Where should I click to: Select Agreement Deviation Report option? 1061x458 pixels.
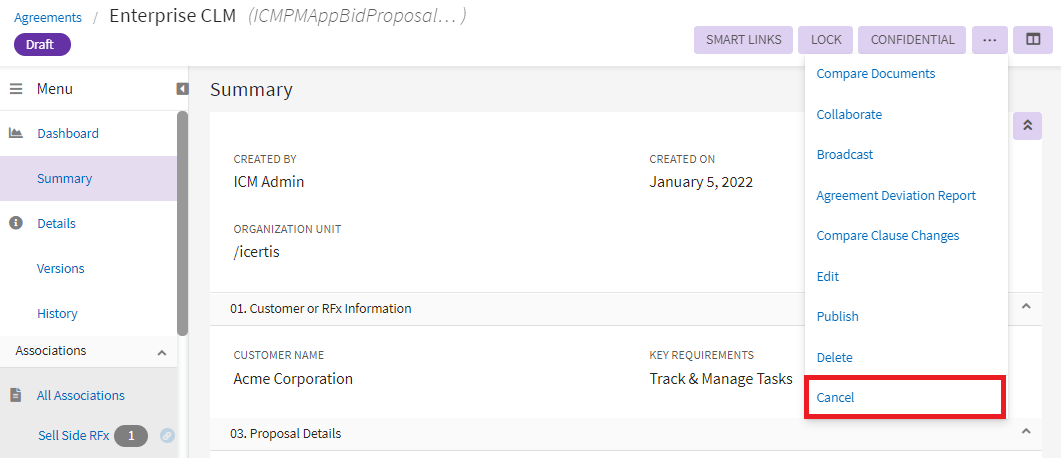[x=896, y=195]
